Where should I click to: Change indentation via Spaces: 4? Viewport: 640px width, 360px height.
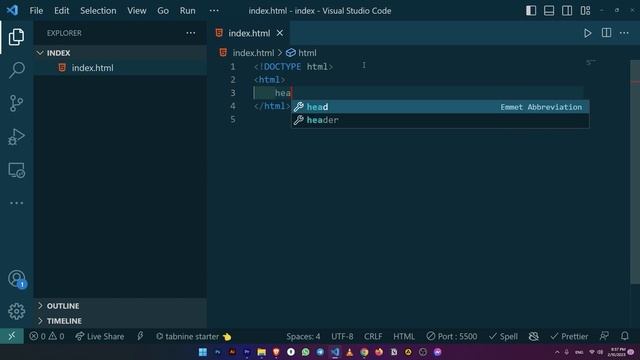tap(303, 336)
